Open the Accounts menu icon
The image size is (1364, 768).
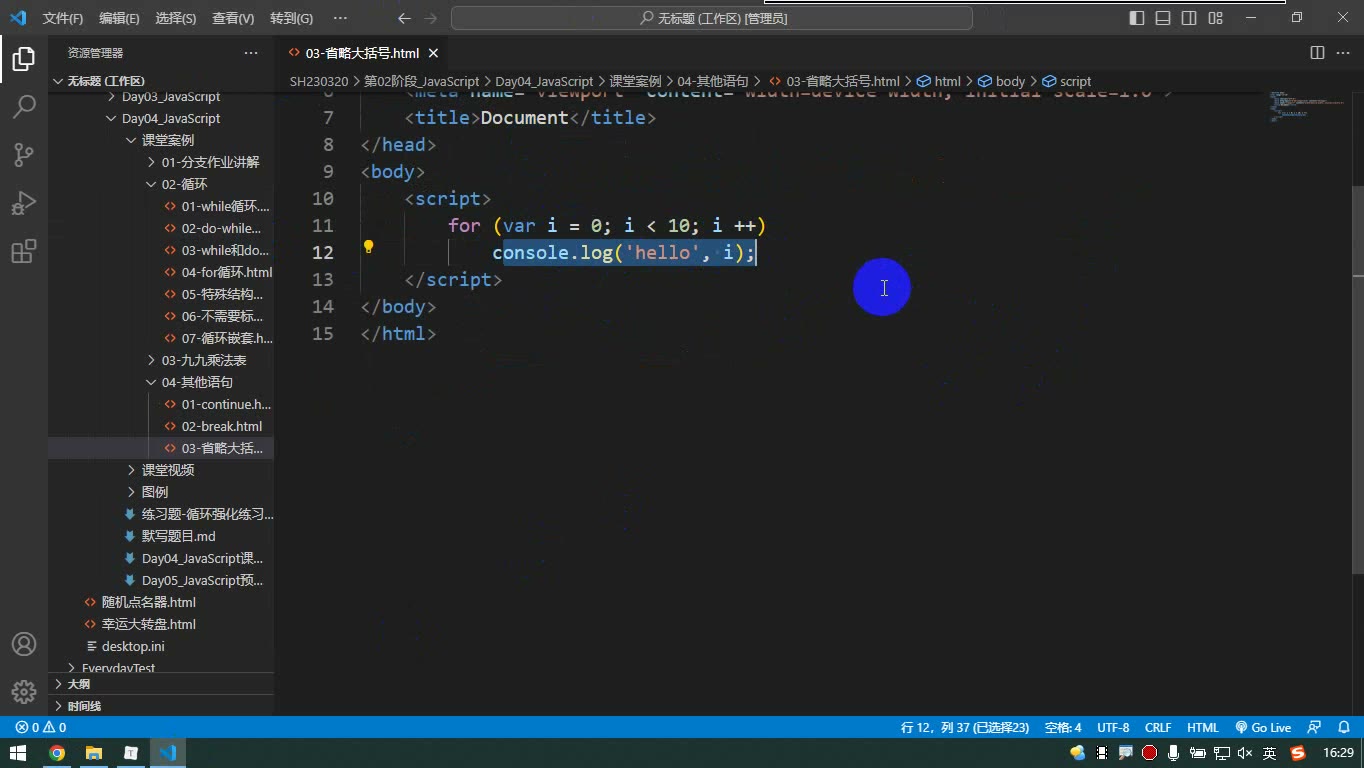[24, 644]
